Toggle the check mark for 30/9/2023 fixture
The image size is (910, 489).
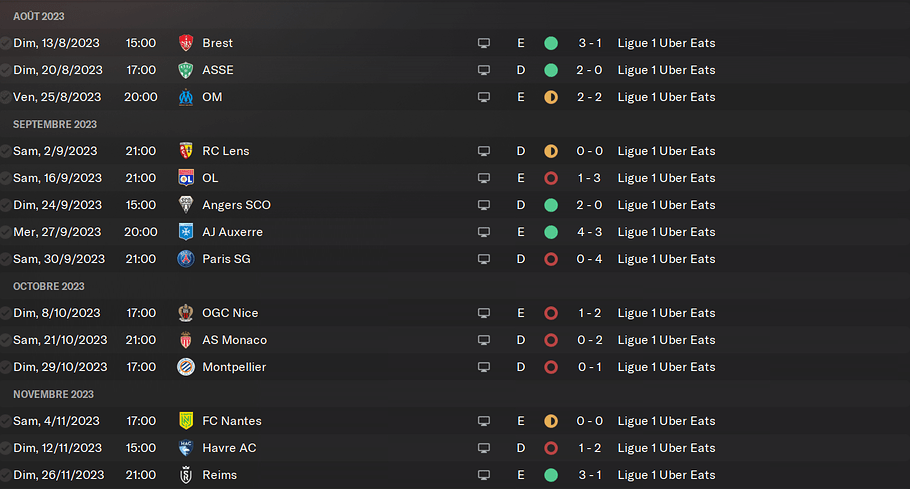(x=7, y=259)
